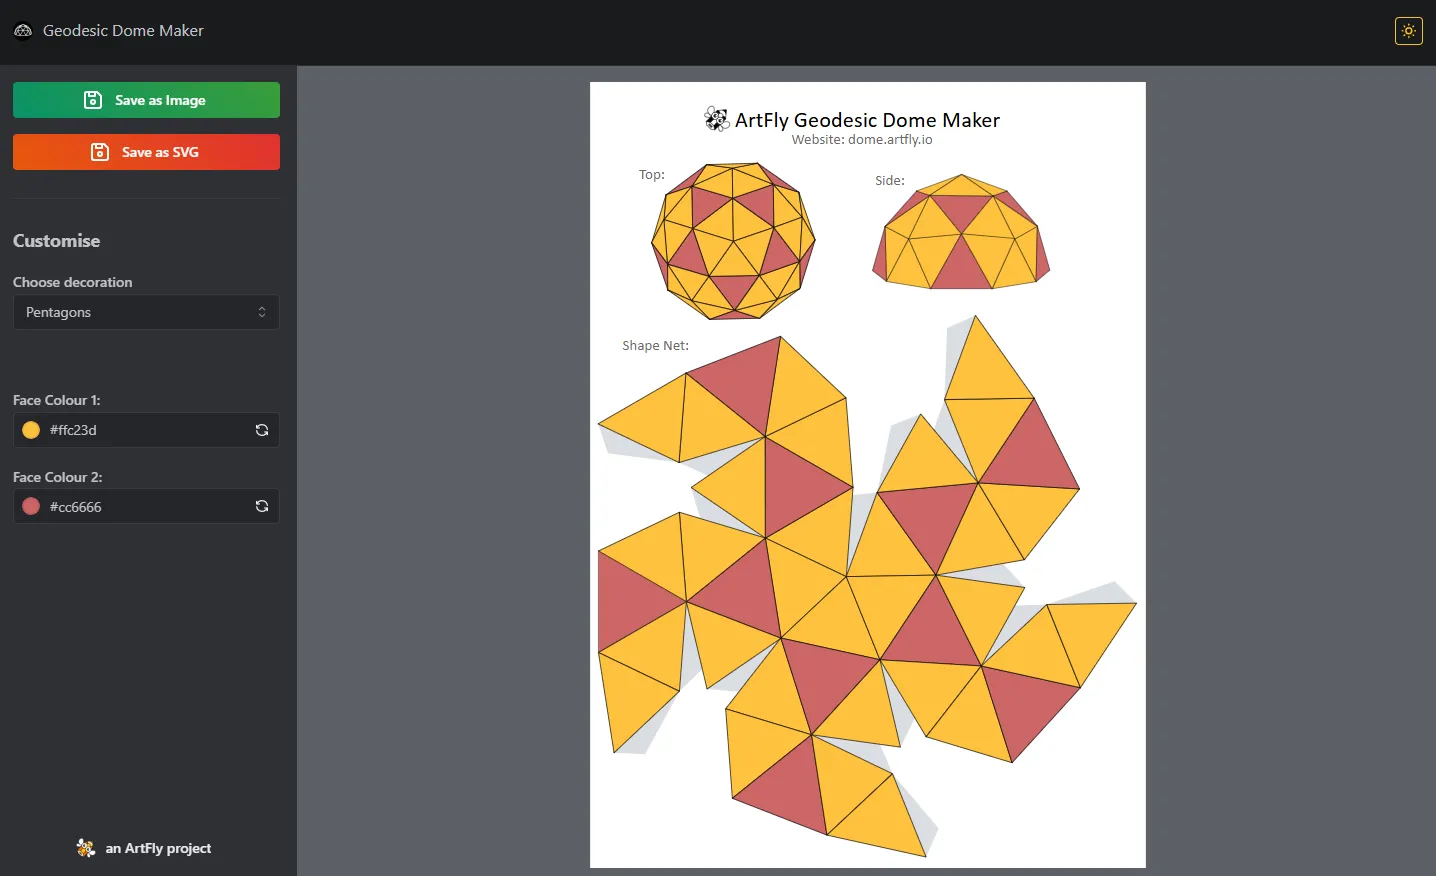
Task: Click the Side view dome preview
Action: tap(961, 232)
